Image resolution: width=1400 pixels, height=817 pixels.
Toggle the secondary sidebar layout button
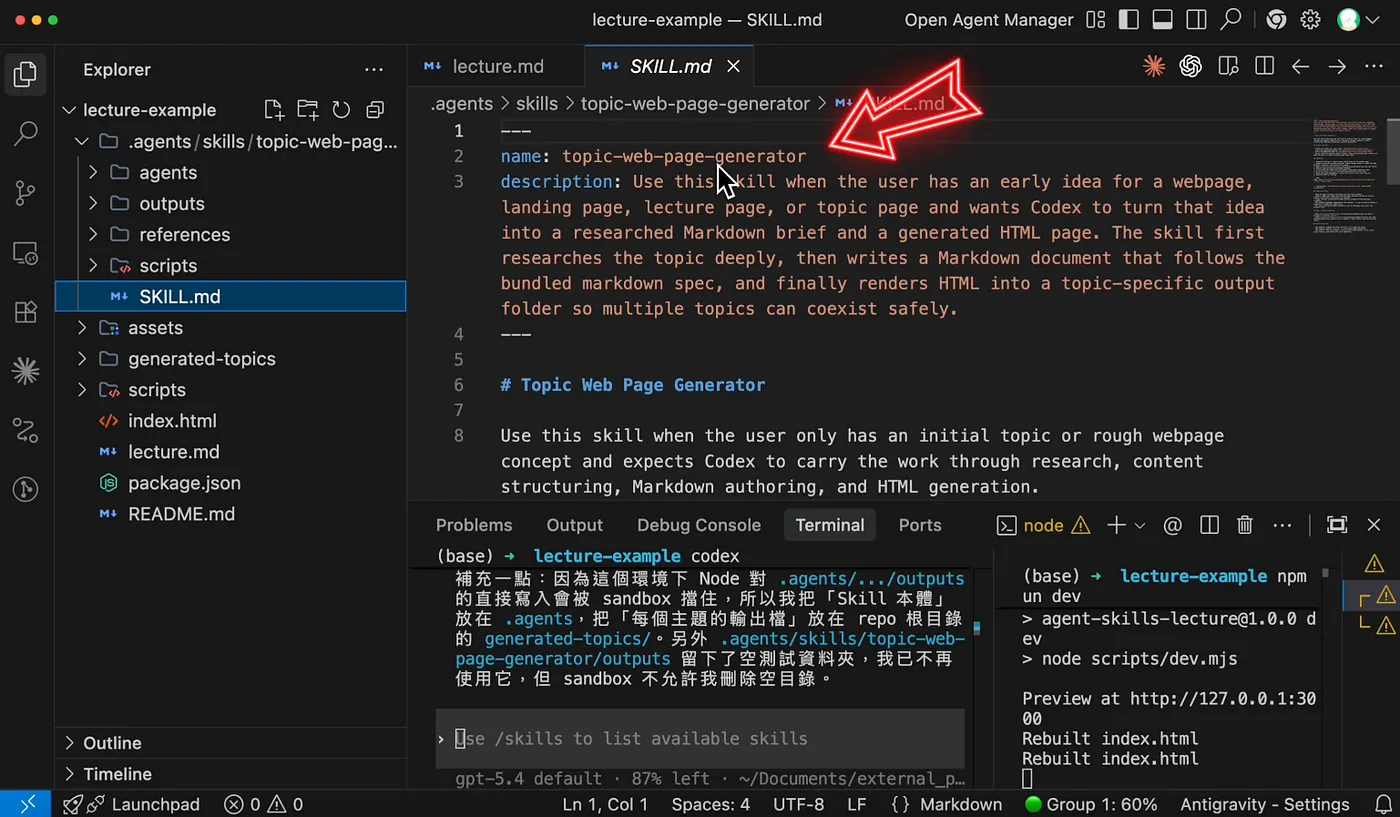[x=1196, y=20]
